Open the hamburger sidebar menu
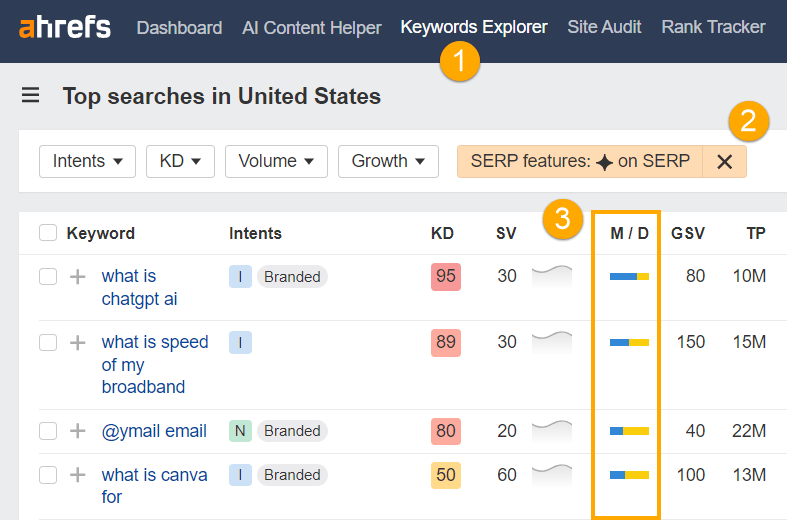This screenshot has height=520, width=787. click(30, 96)
